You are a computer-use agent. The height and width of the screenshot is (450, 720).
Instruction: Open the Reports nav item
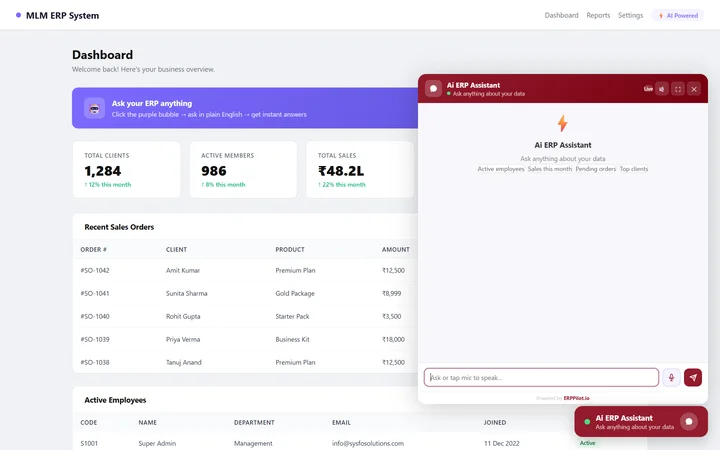(x=598, y=15)
